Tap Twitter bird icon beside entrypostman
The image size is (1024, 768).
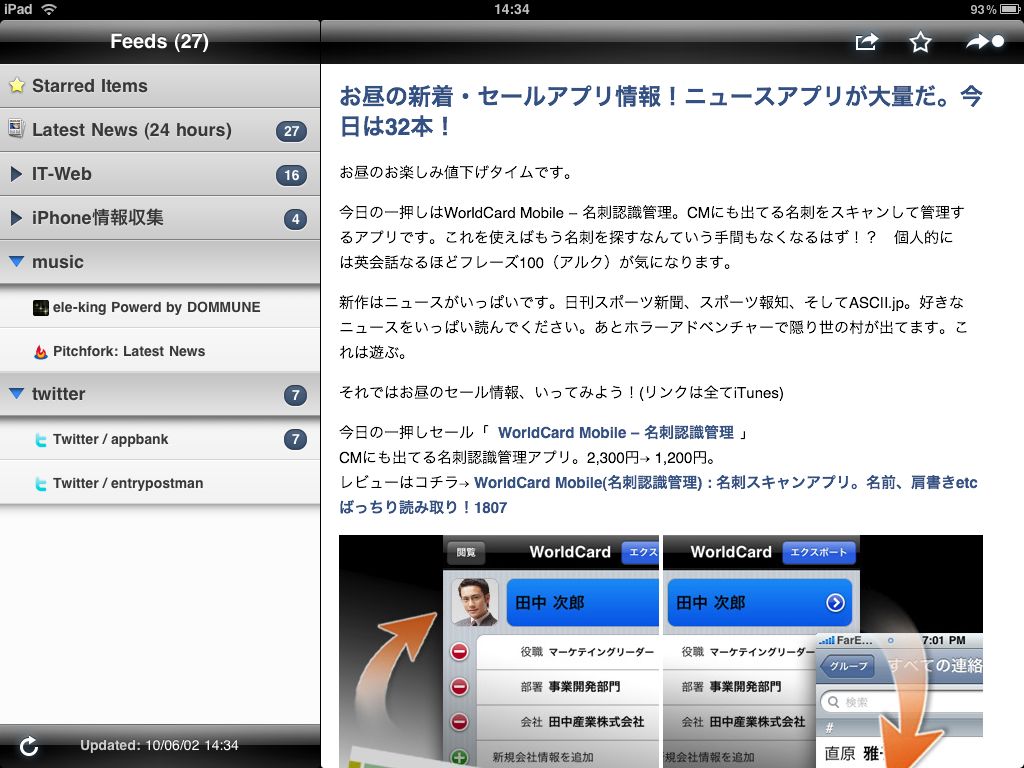click(x=40, y=484)
